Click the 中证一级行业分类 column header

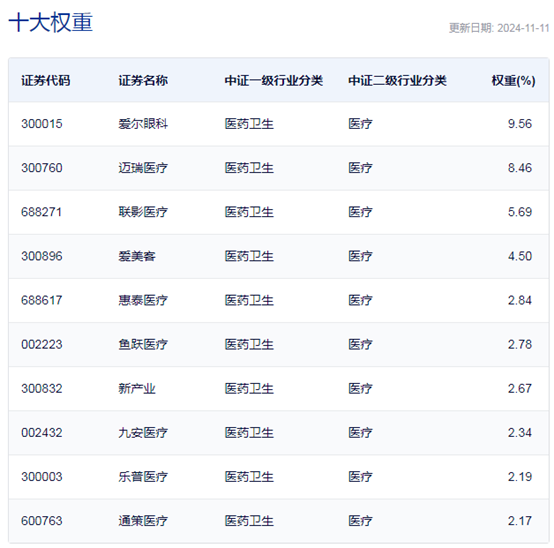274,81
